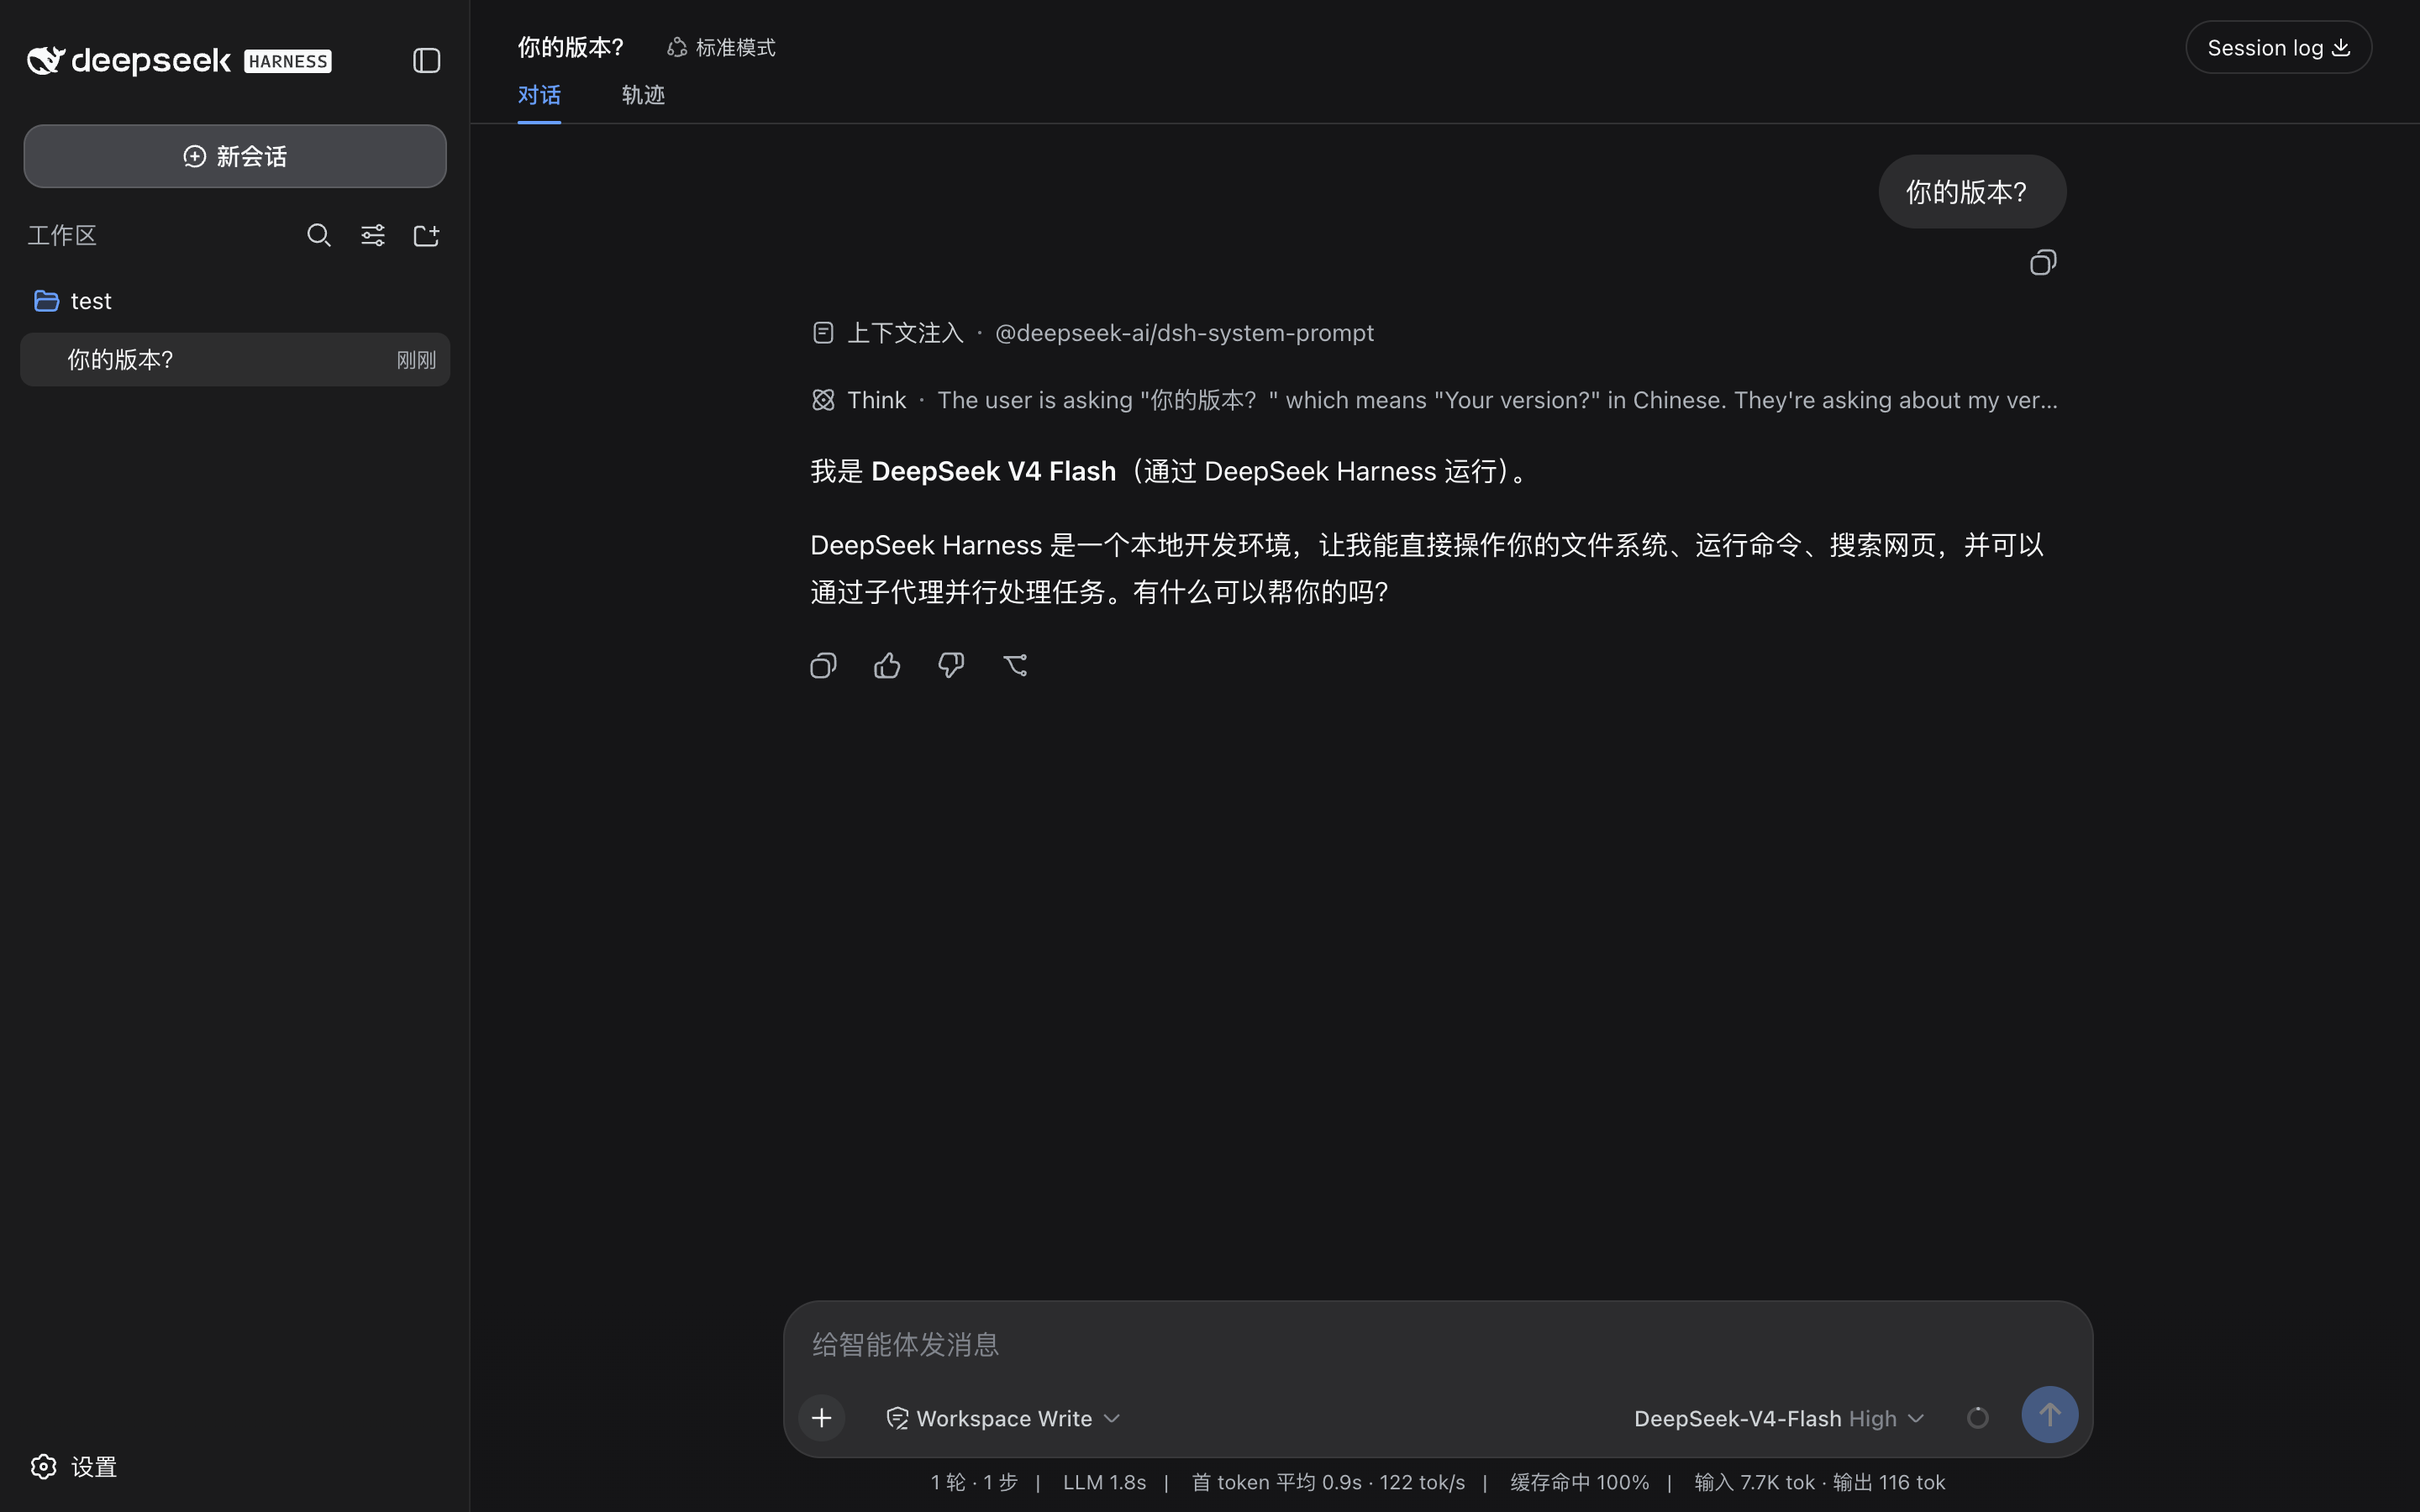
Task: Open the workspace filter sliders icon
Action: pyautogui.click(x=372, y=235)
